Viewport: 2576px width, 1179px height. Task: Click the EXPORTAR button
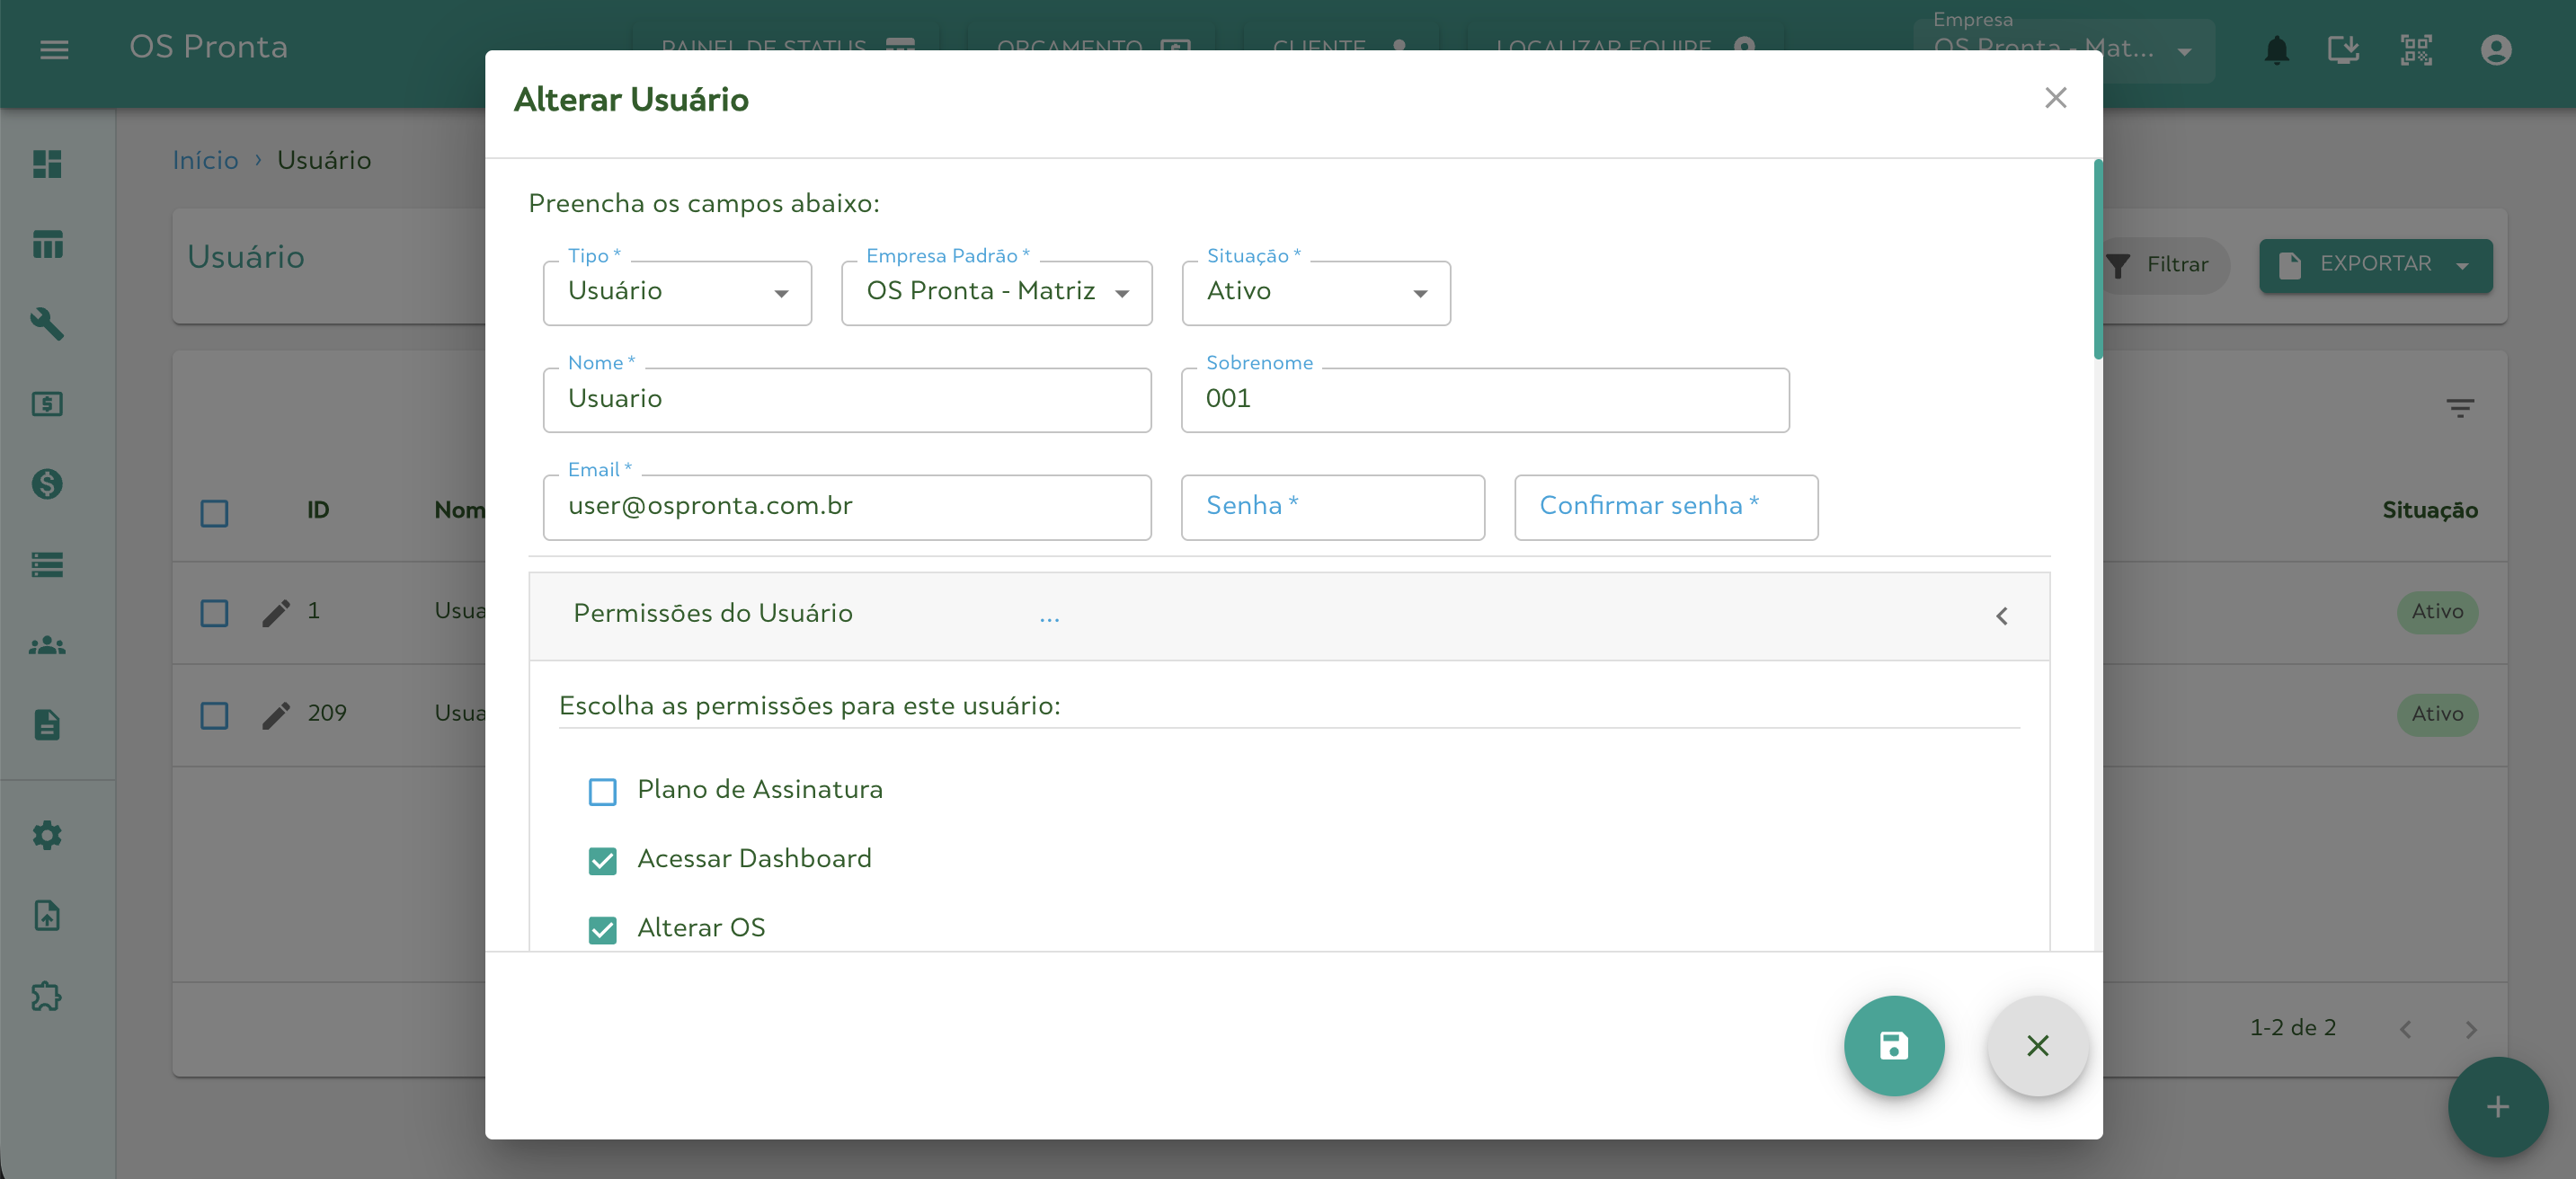[2374, 265]
